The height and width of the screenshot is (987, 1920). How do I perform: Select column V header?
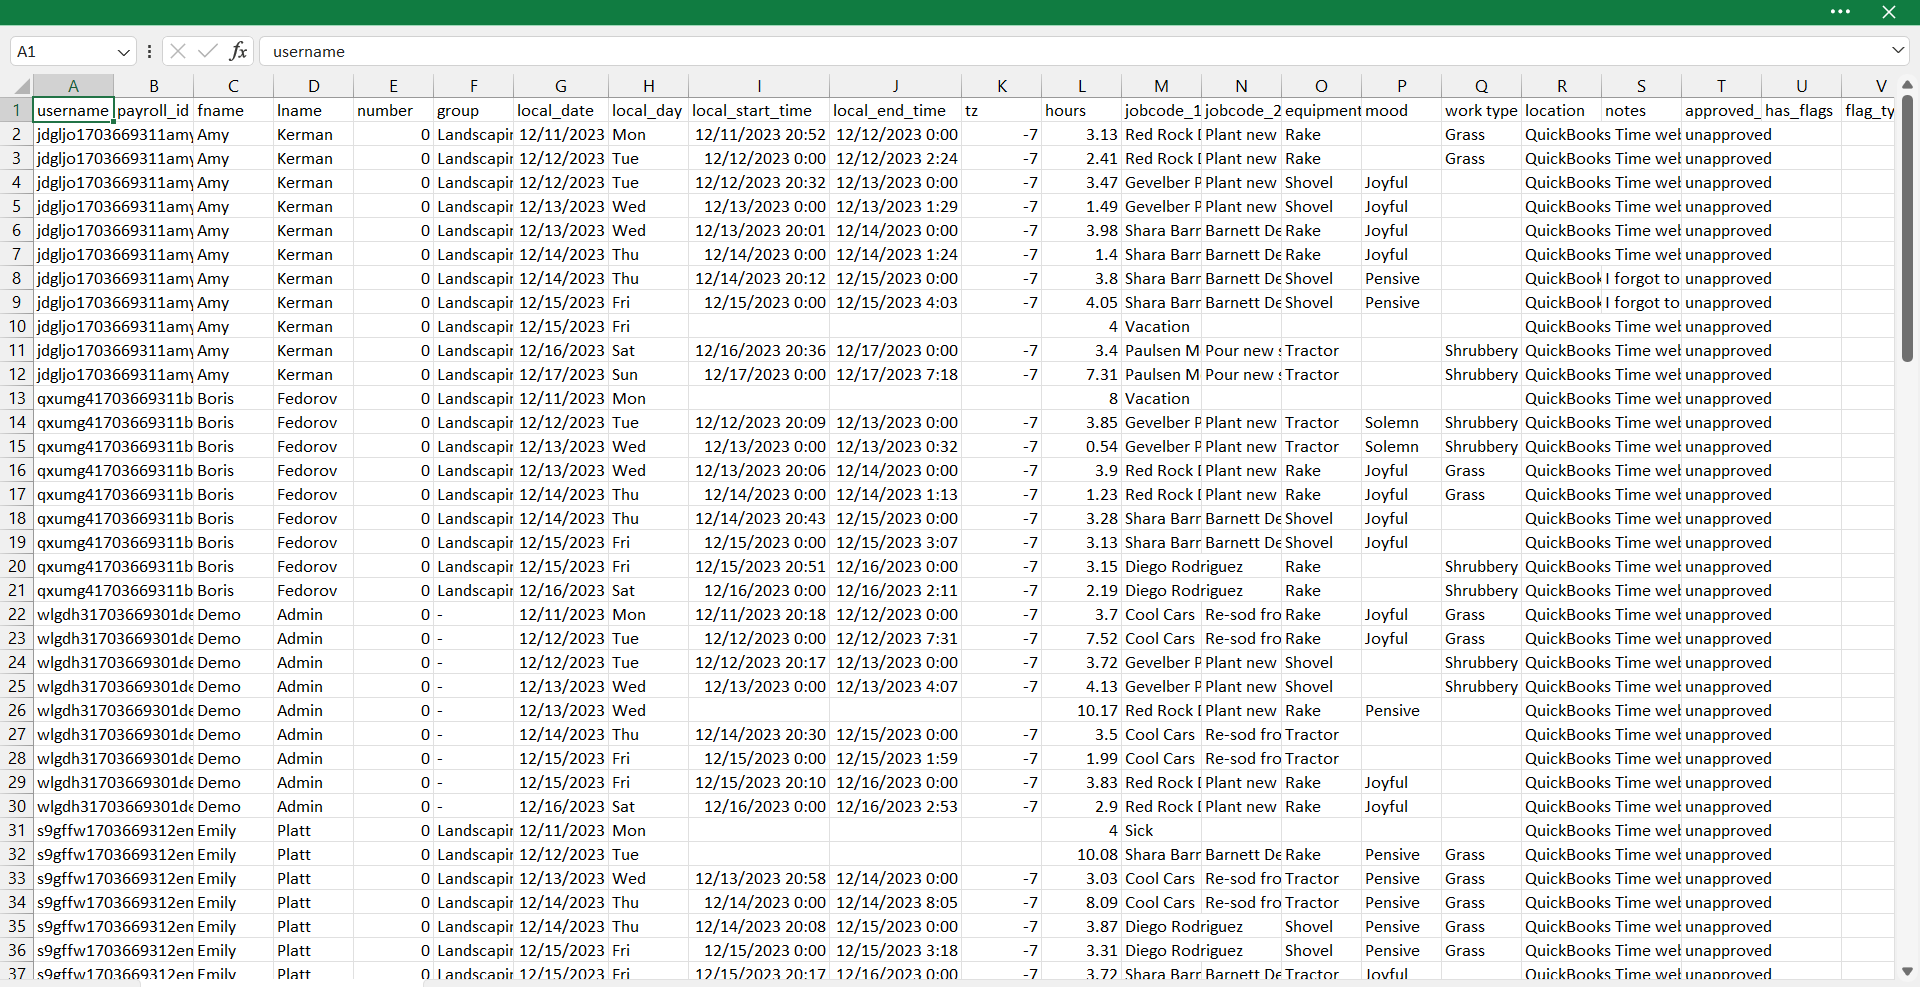(1870, 86)
